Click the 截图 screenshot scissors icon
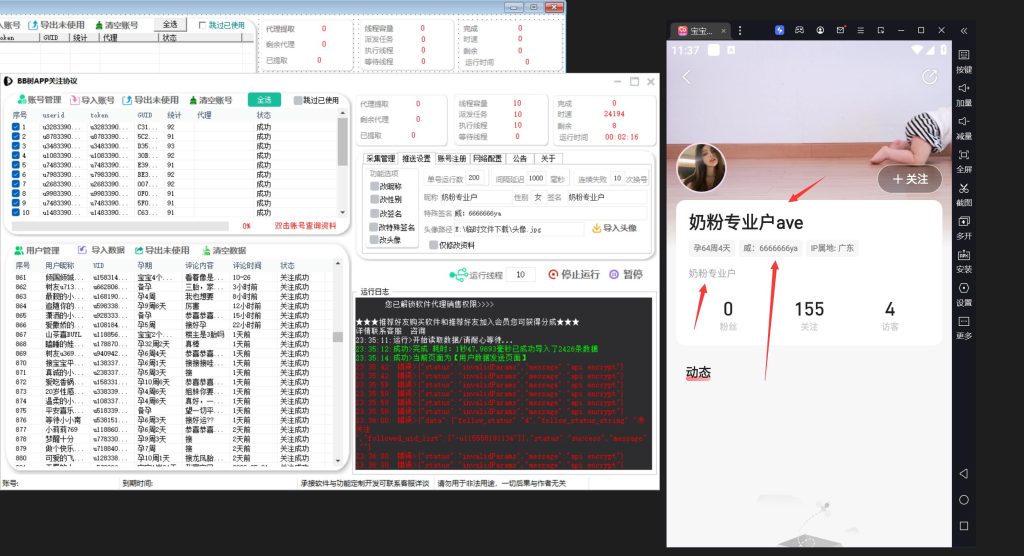The image size is (1024, 556). [x=963, y=188]
